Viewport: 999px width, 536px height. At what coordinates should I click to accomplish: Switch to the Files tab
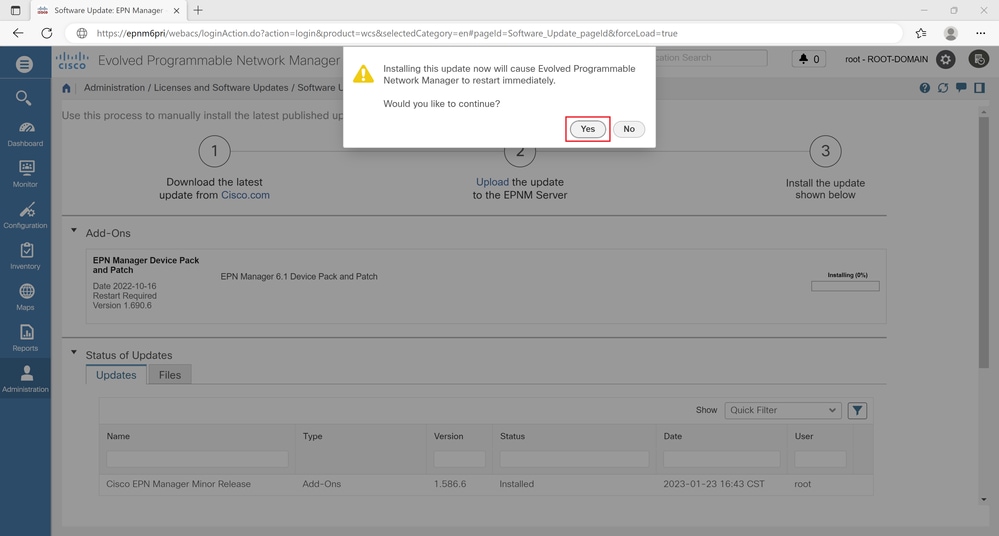170,375
